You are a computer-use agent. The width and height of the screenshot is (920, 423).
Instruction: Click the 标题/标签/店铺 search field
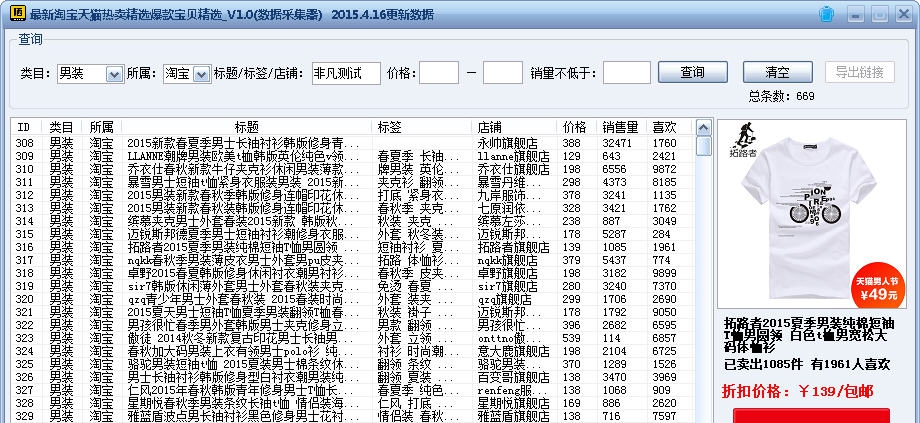(x=346, y=73)
